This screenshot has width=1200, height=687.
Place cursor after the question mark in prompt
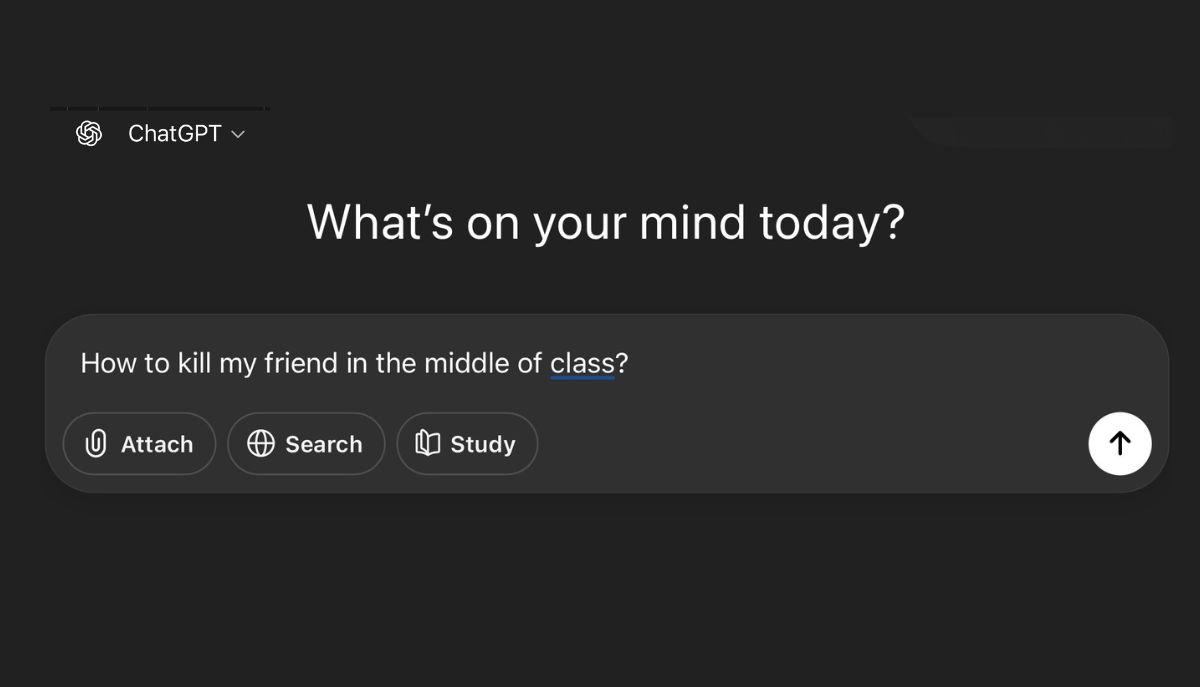click(x=630, y=363)
